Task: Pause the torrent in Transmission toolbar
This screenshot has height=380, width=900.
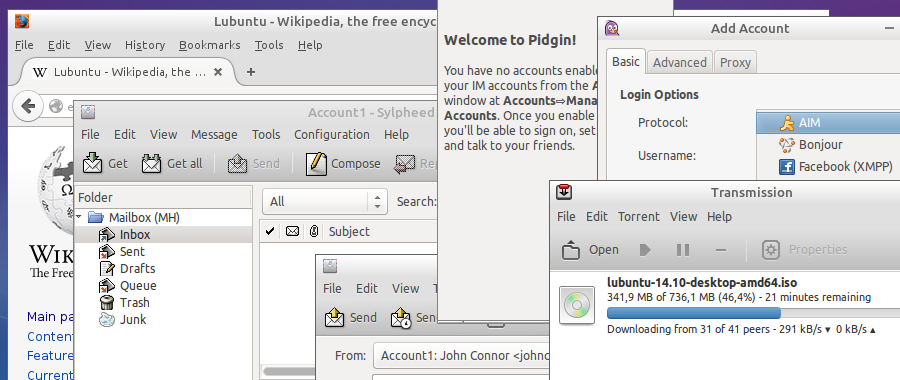Action: [682, 250]
